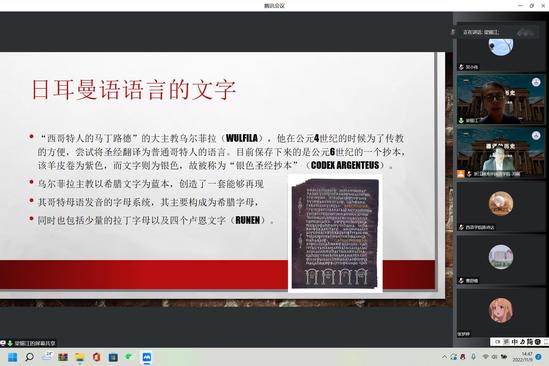Open the weather widget on the taskbar
The image size is (549, 366).
pos(47,357)
